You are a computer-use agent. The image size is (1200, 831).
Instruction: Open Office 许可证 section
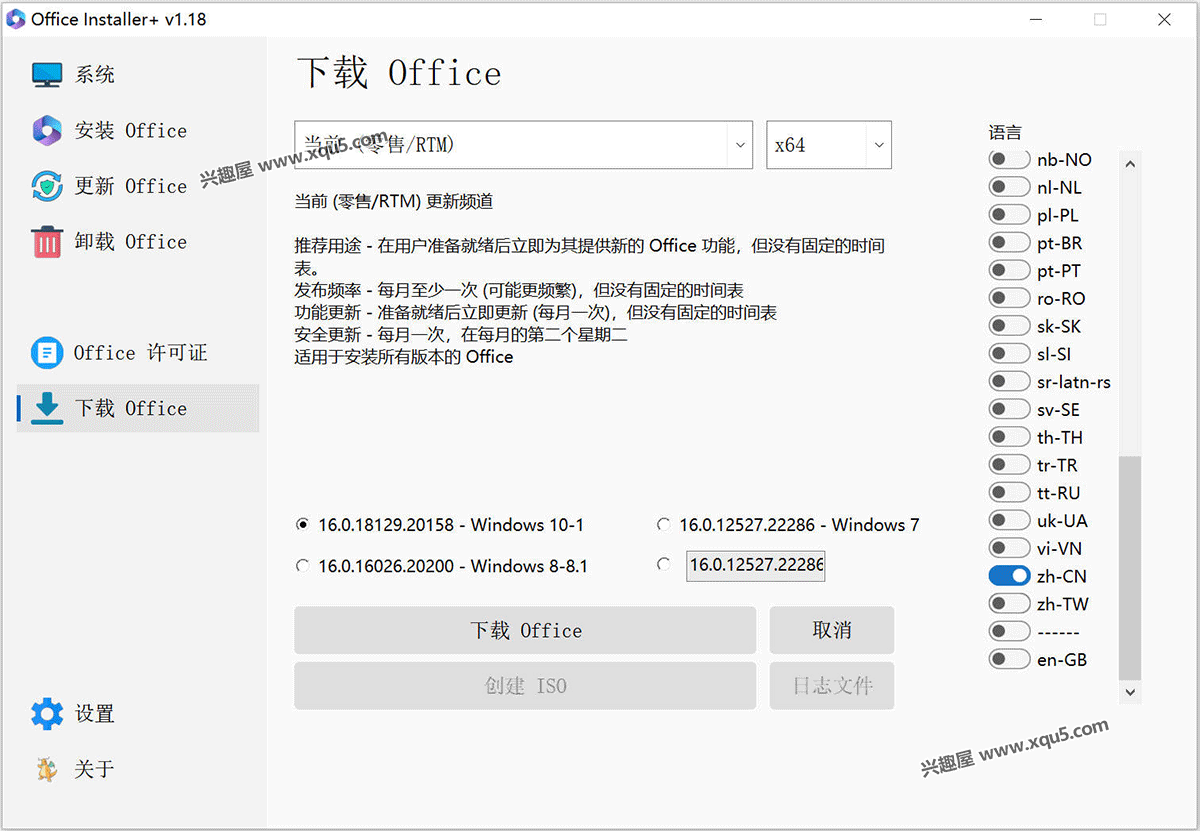point(138,352)
